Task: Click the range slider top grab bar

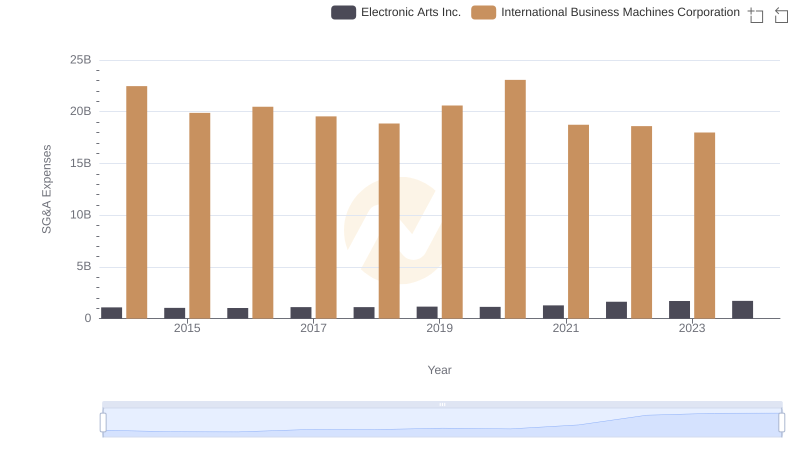Action: [x=442, y=404]
